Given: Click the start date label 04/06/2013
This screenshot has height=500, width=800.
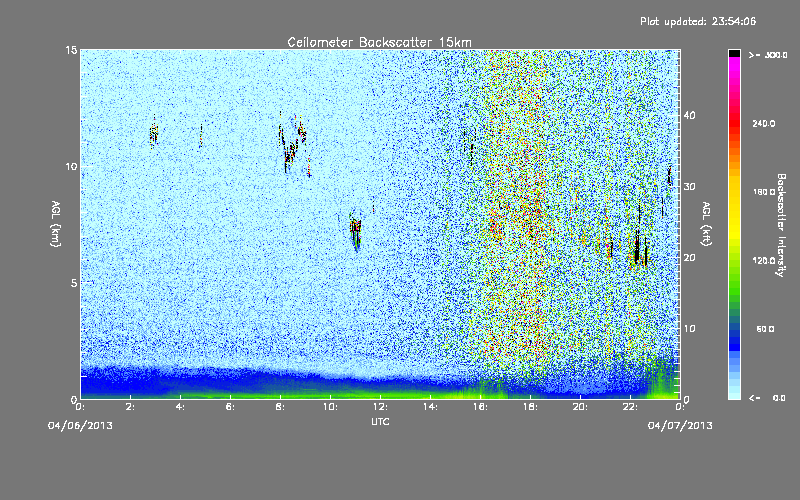Looking at the screenshot, I should coord(80,426).
